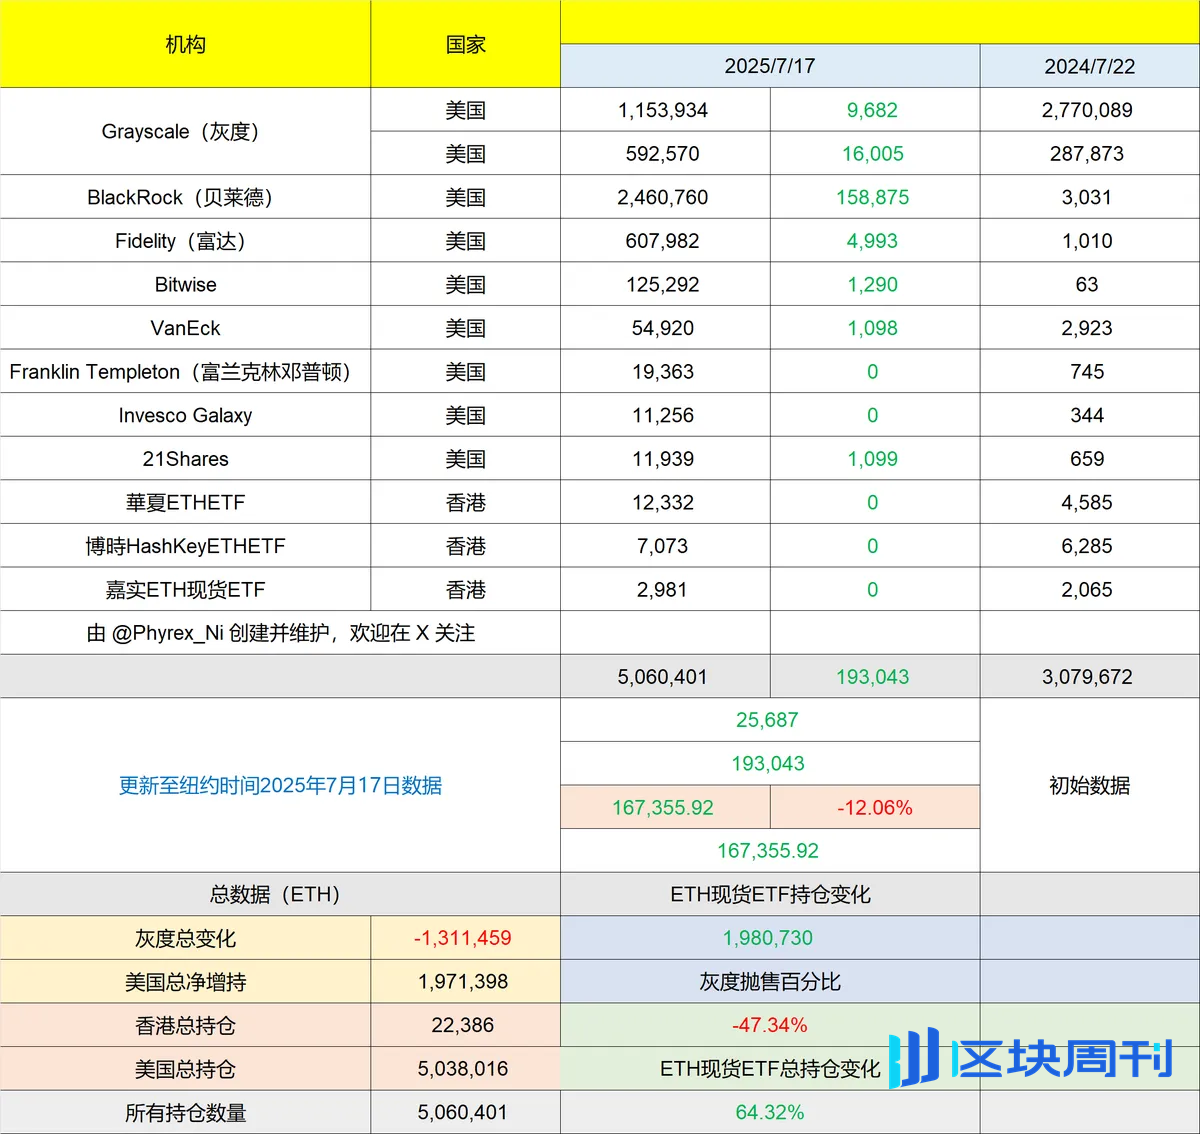Click the 美国总净增持 value 1,971,398
This screenshot has height=1134, width=1200.
[463, 982]
